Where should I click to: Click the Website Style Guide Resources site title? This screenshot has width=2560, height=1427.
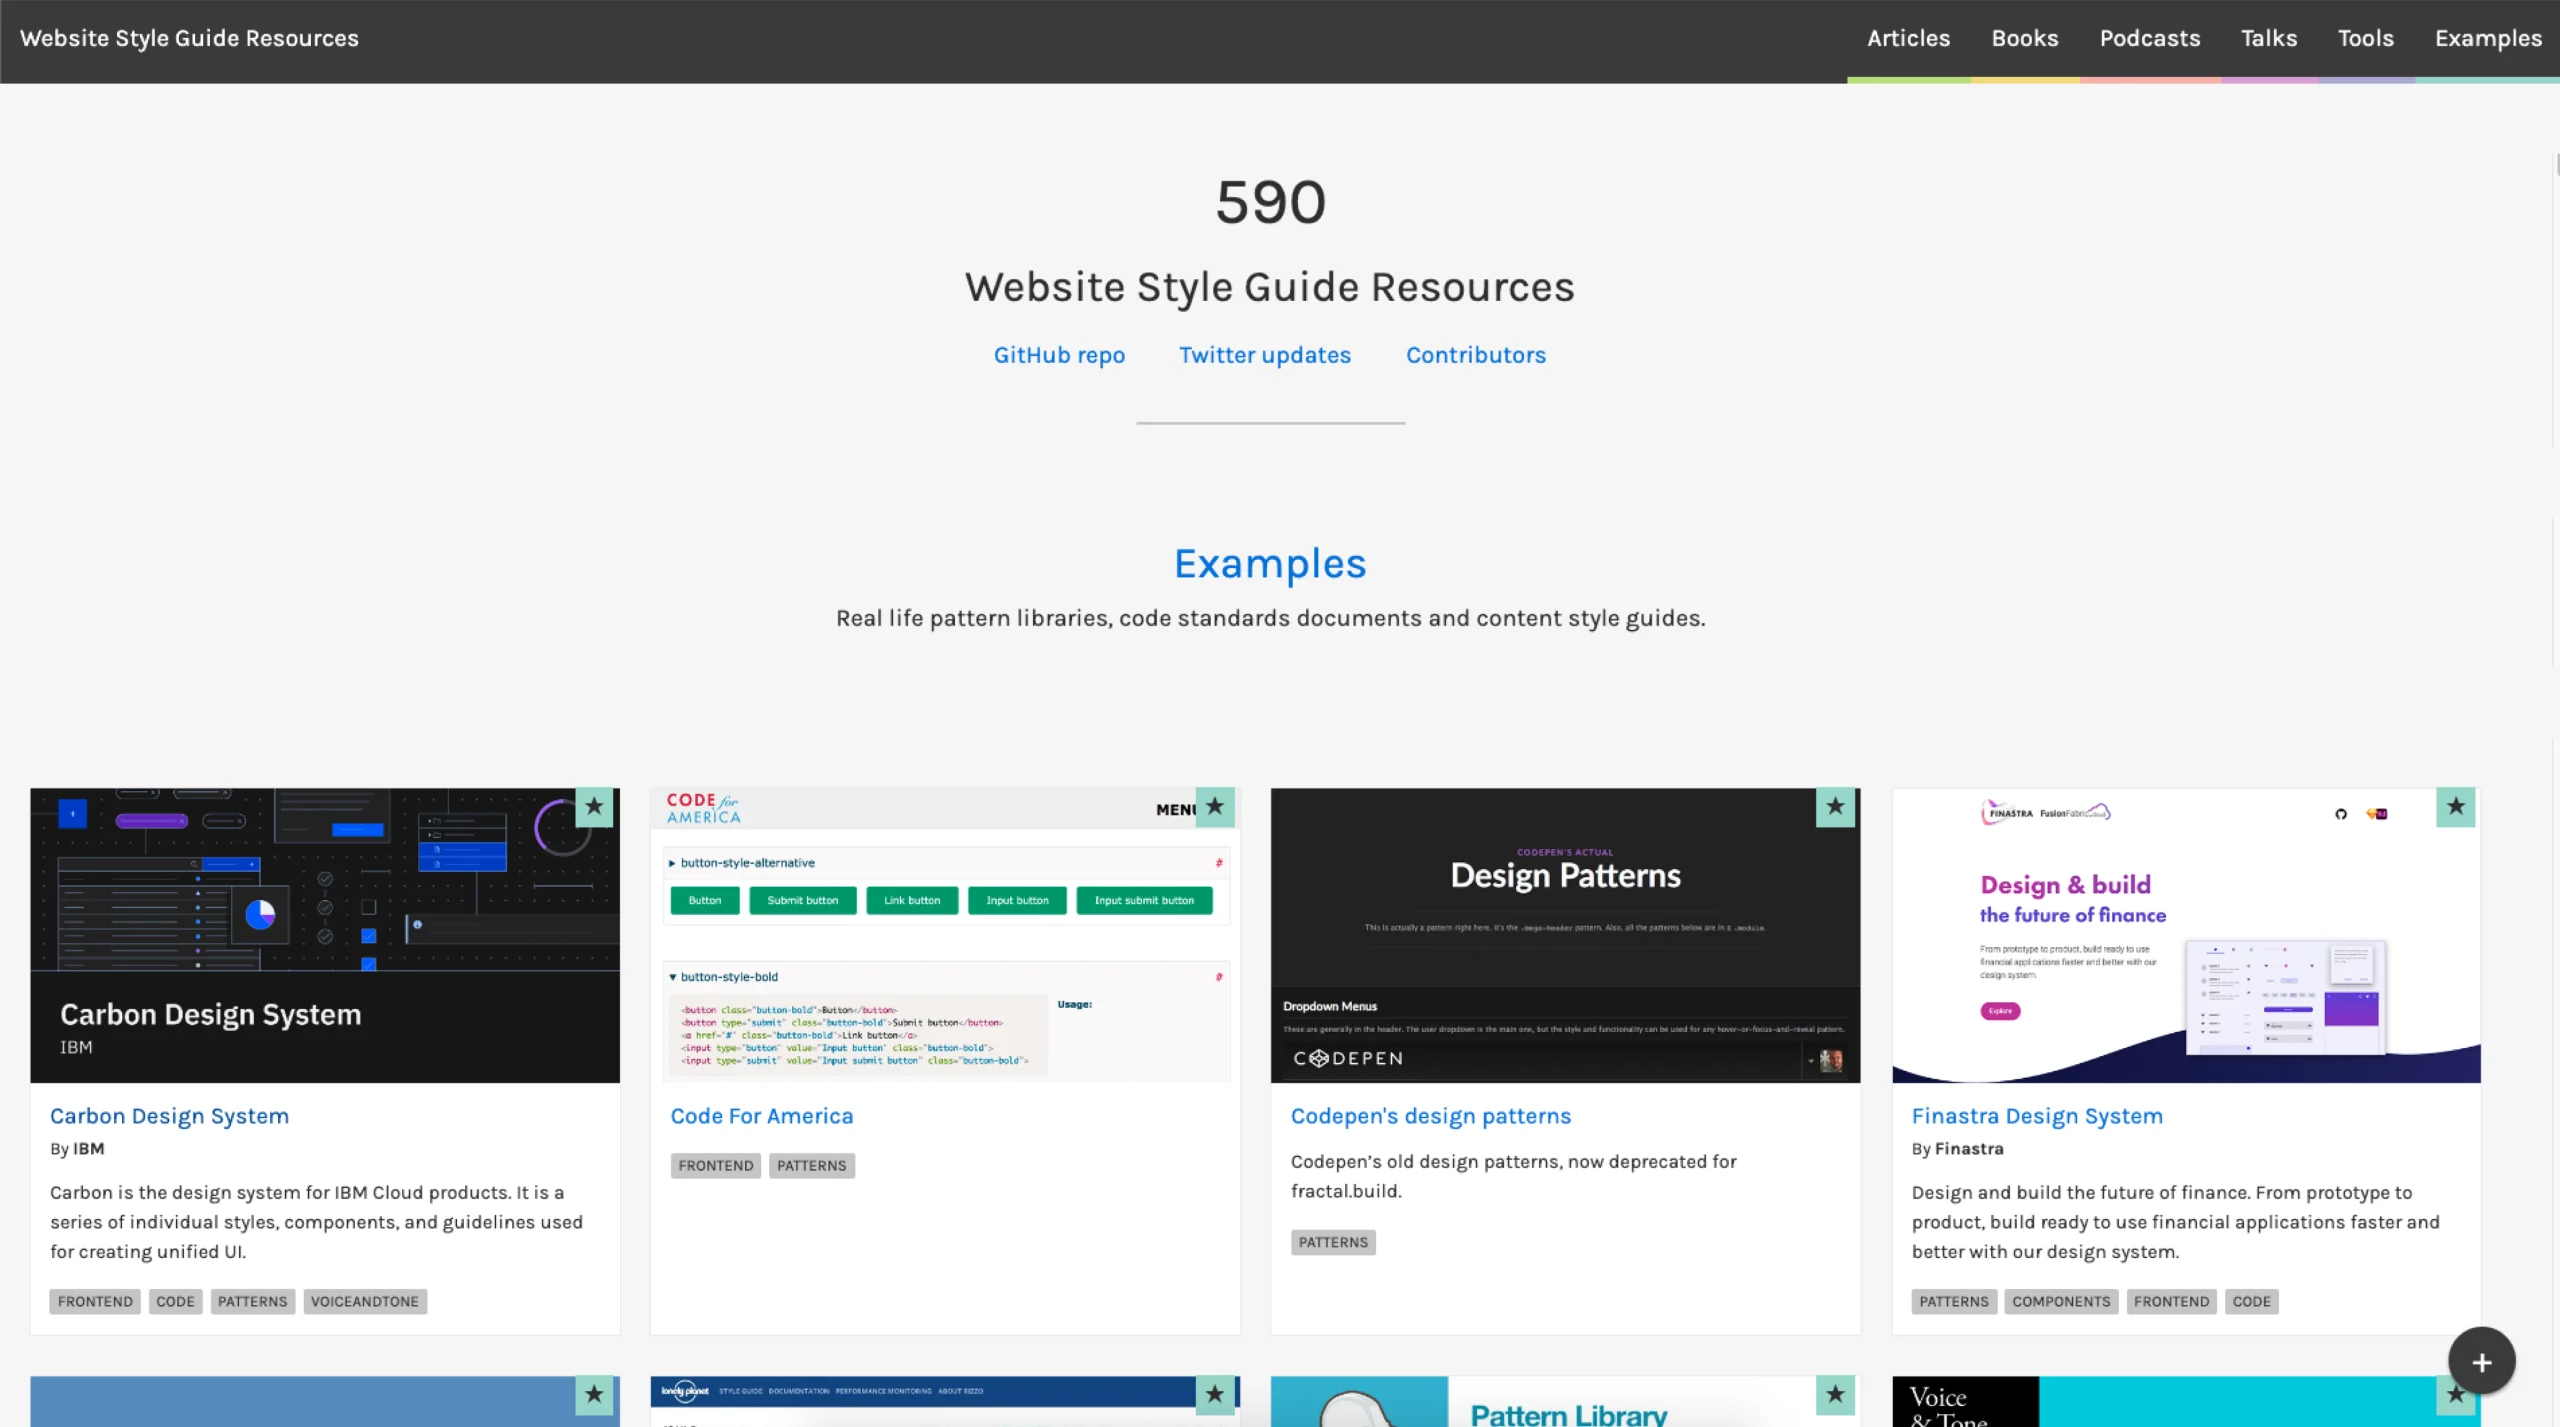189,38
